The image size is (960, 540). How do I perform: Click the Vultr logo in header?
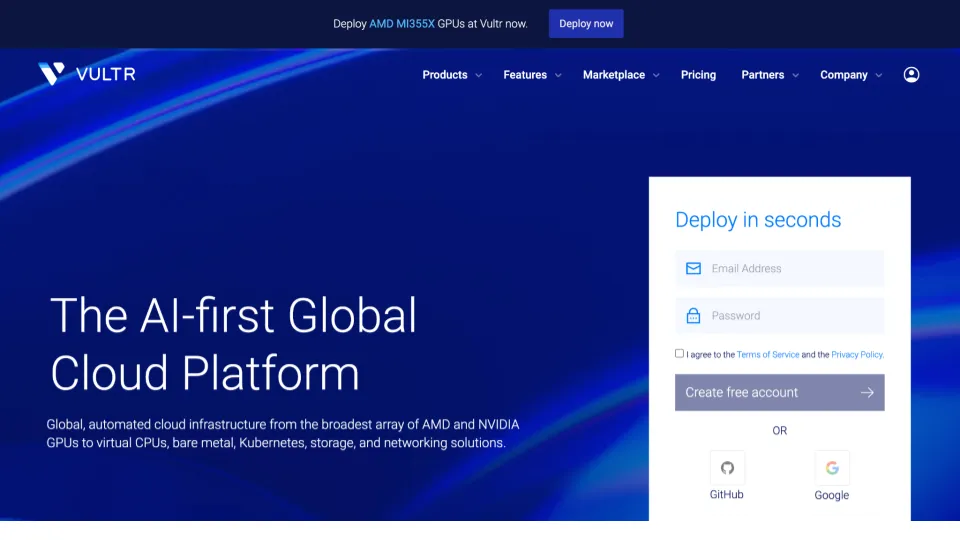point(86,74)
